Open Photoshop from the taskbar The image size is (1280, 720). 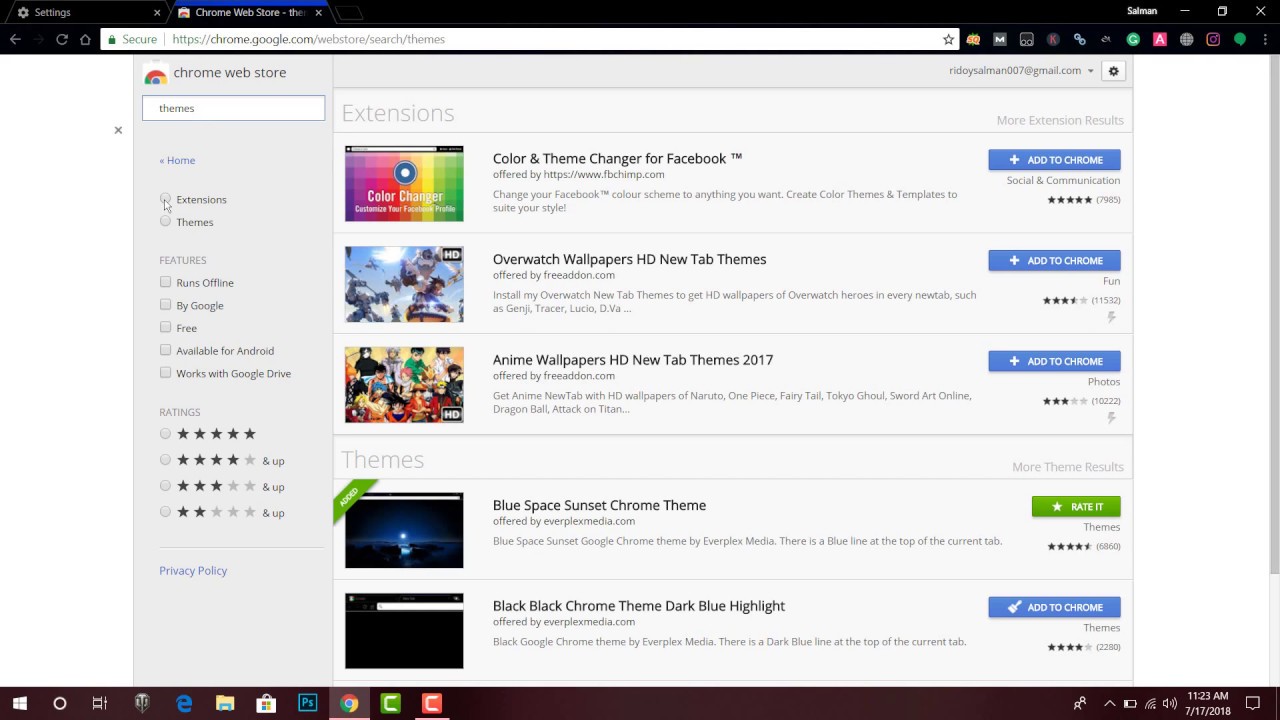click(308, 703)
